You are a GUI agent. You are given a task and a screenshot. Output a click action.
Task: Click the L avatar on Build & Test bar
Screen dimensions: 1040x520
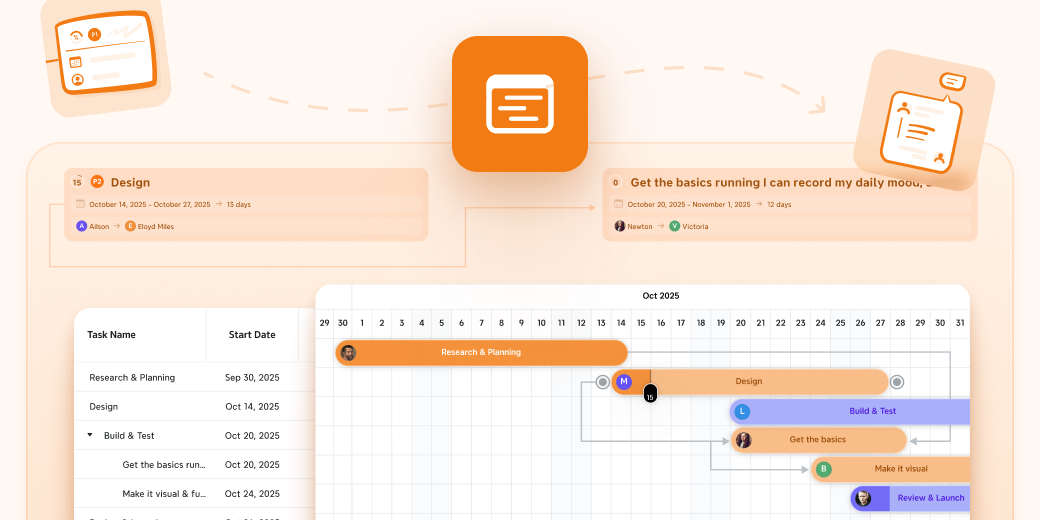[742, 411]
